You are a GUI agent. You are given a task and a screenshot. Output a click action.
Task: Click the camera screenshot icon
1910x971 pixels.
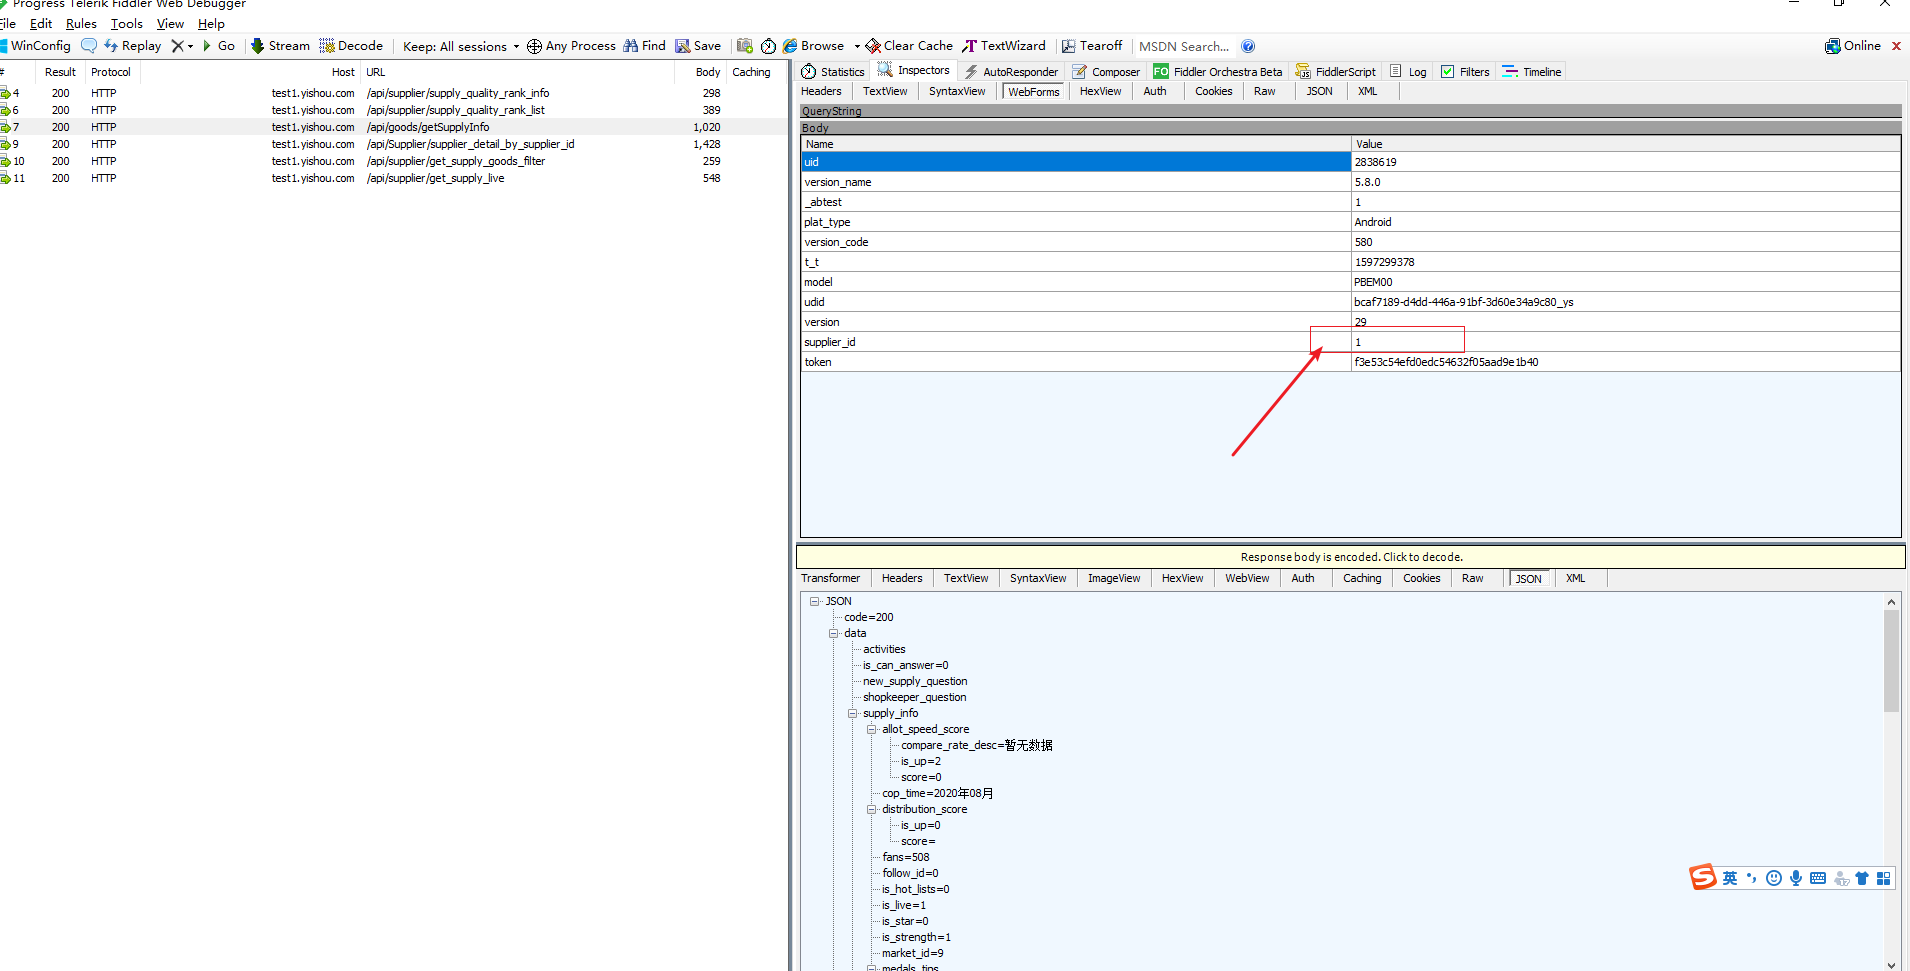click(745, 46)
